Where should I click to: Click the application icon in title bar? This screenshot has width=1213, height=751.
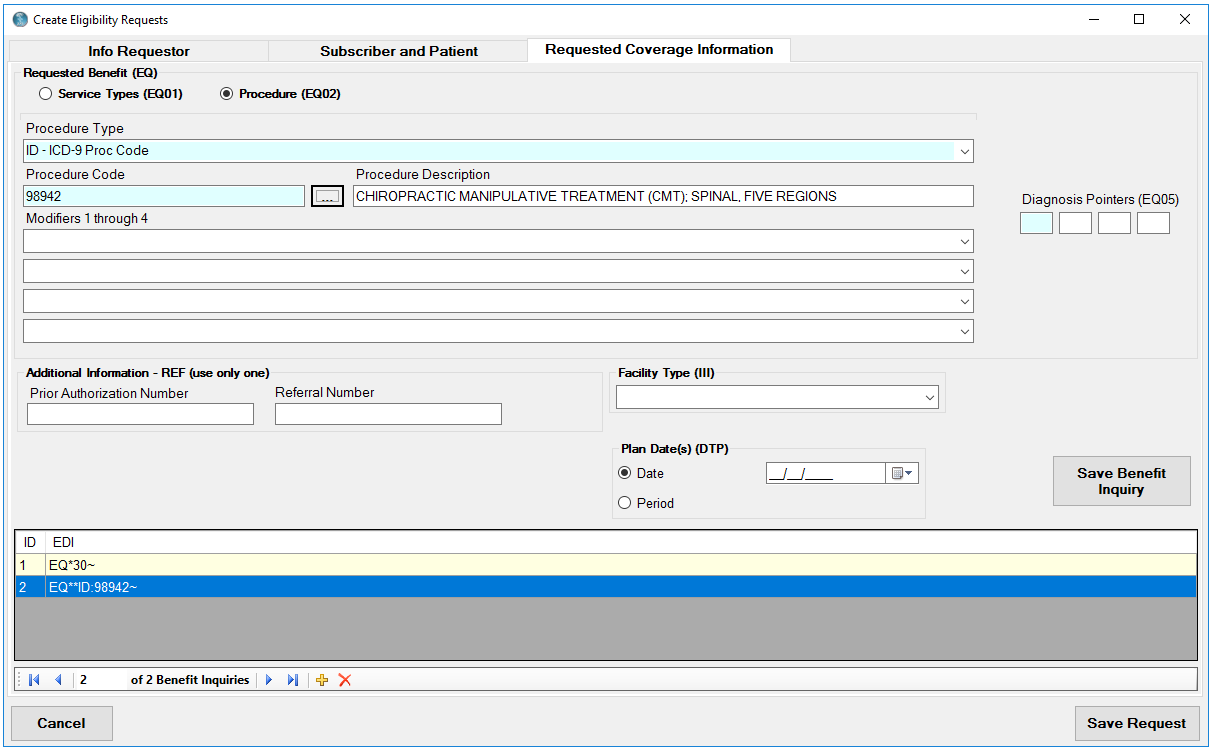20,19
